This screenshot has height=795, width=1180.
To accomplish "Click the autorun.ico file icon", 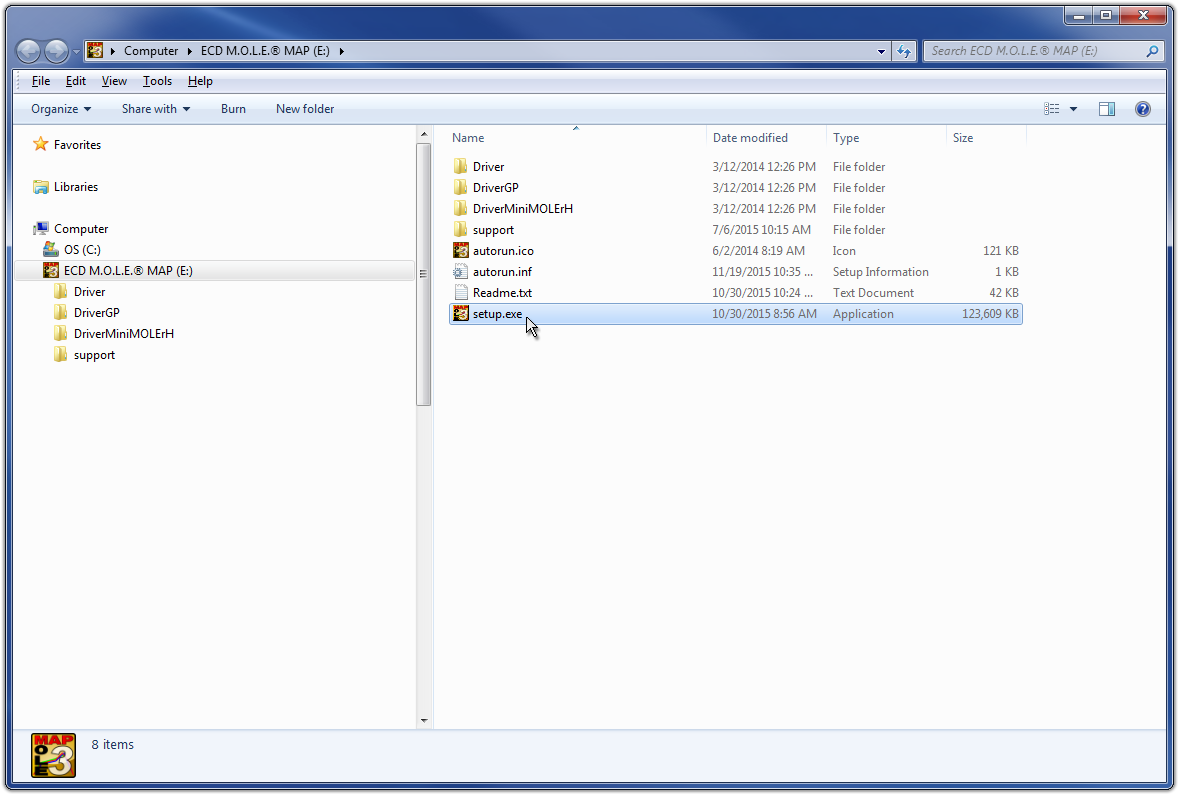I will point(461,251).
